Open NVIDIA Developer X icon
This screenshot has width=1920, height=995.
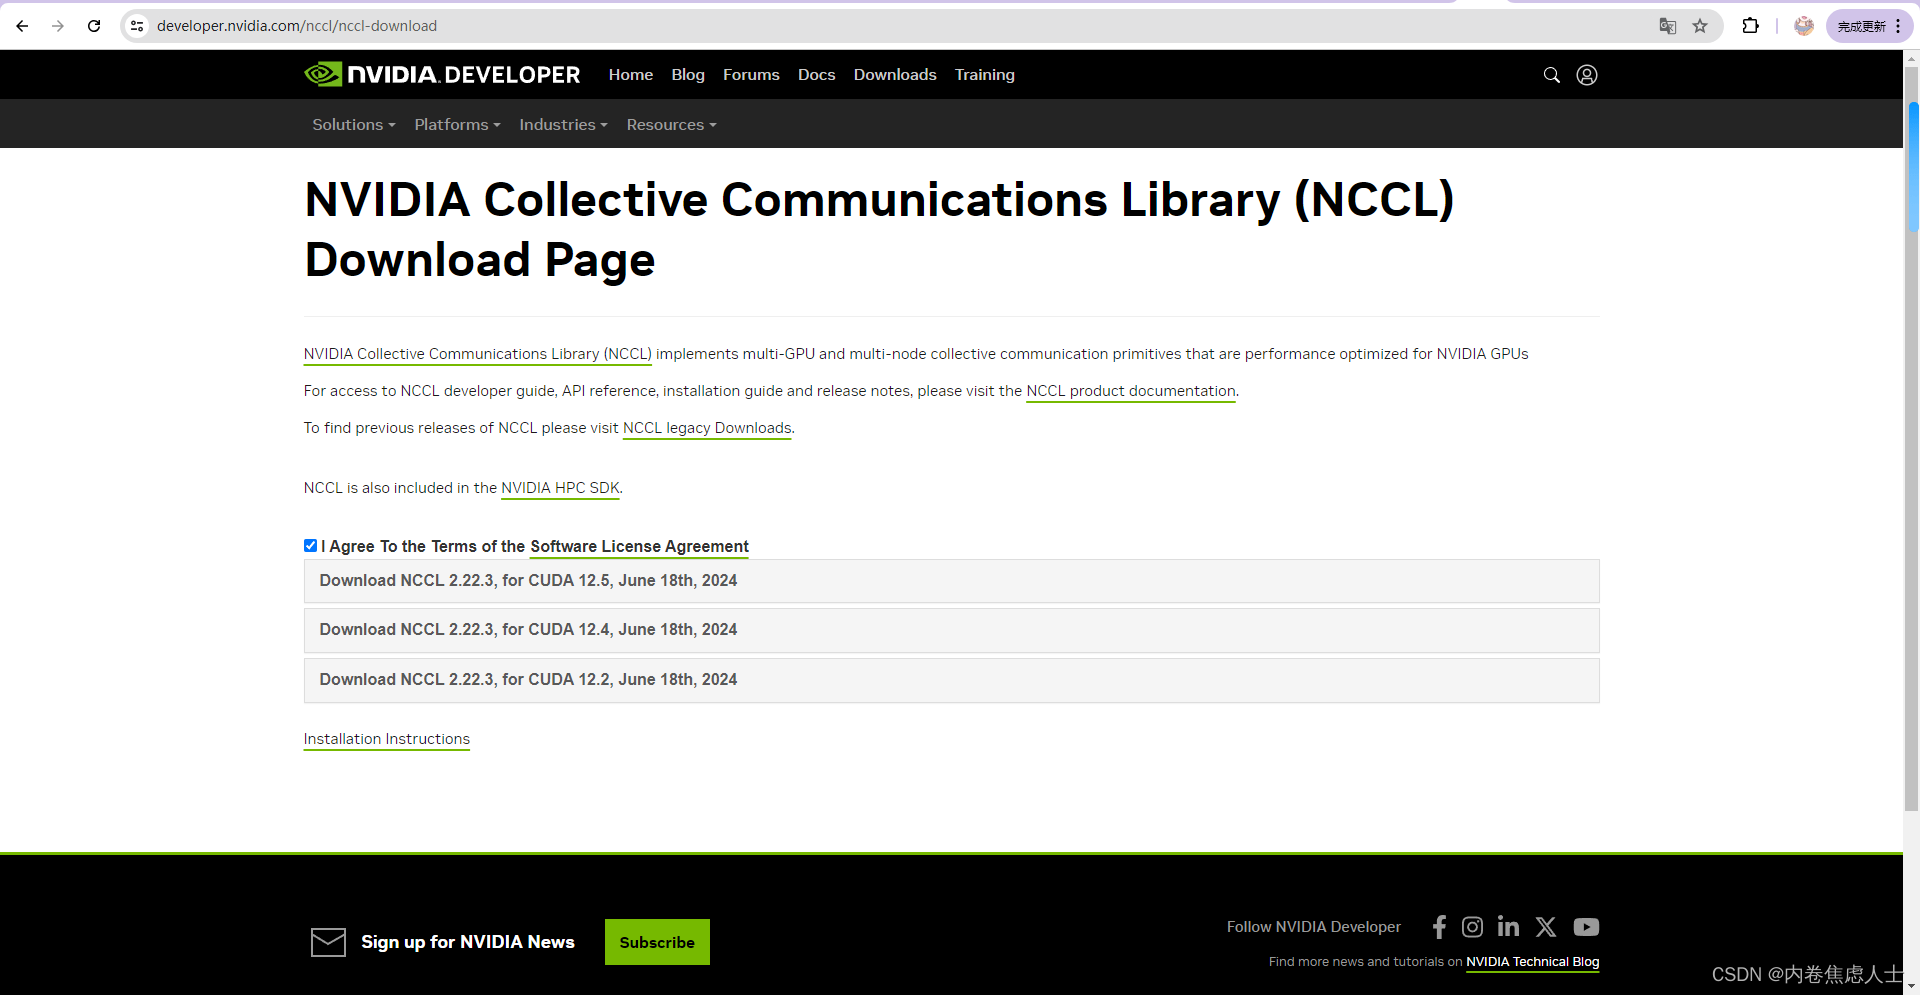click(x=1546, y=927)
